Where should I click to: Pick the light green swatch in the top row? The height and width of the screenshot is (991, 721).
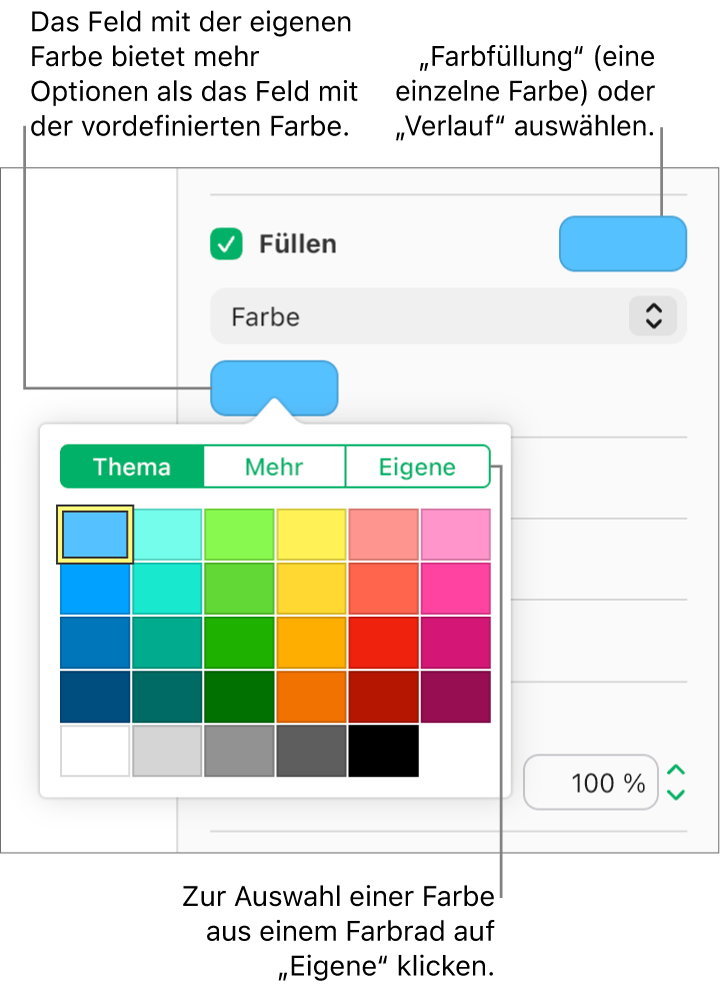click(239, 534)
